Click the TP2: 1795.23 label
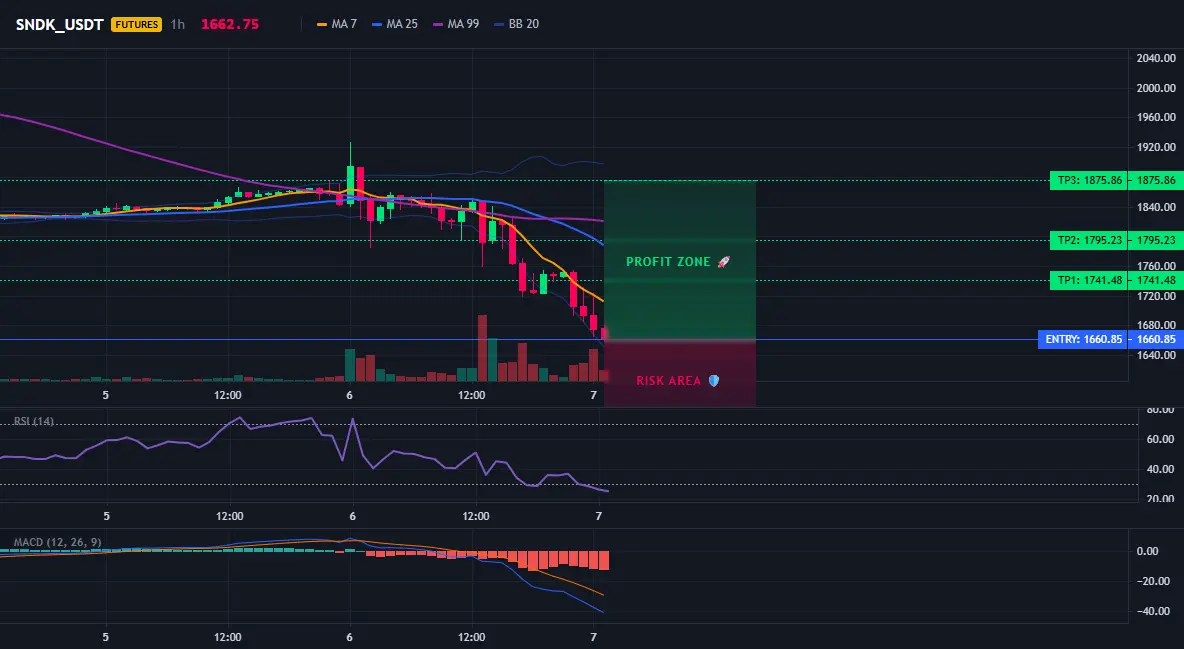Image resolution: width=1184 pixels, height=649 pixels. point(1088,240)
